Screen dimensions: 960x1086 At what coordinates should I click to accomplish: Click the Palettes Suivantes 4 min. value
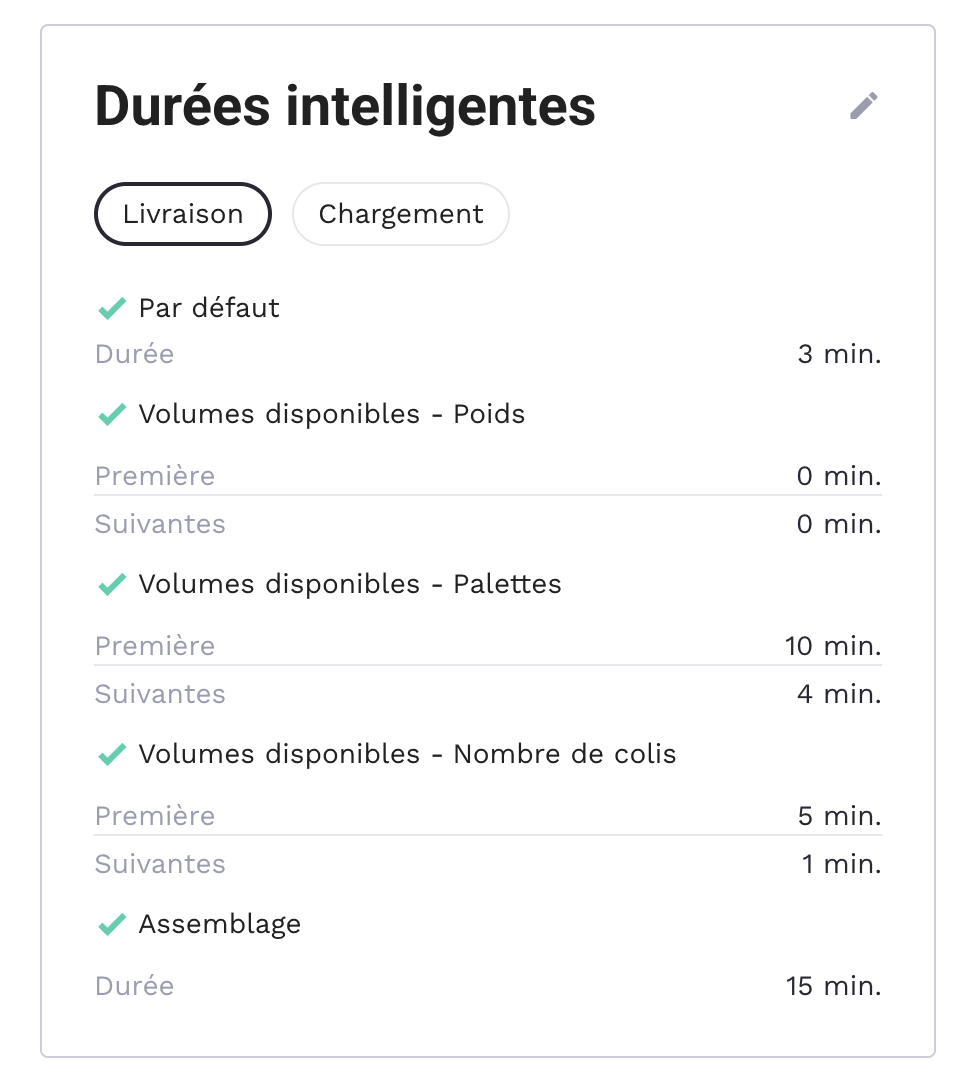click(839, 694)
